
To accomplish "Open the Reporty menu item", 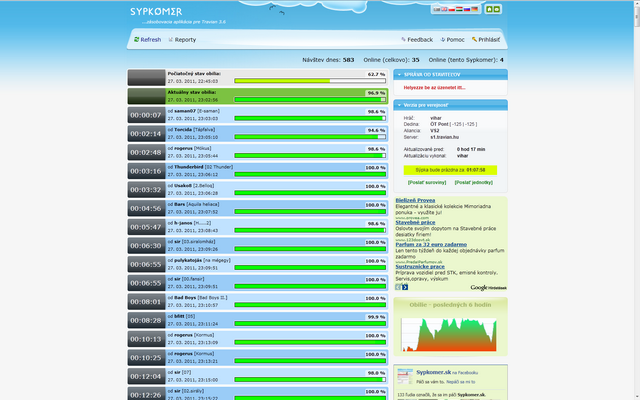I will (x=182, y=40).
